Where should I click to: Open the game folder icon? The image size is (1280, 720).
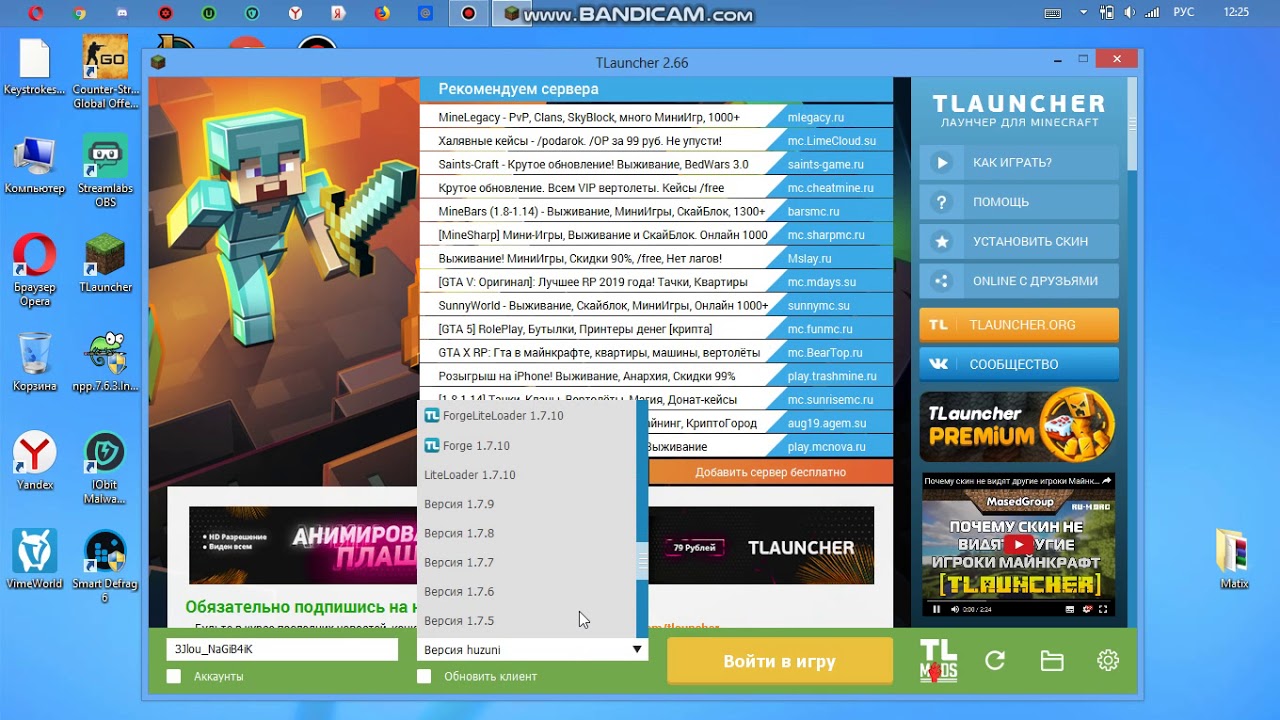click(1051, 660)
